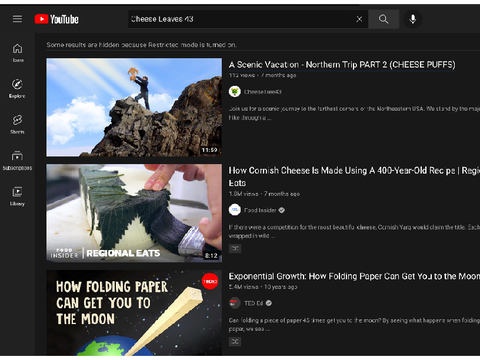Viewport: 480px width, 360px height.
Task: Open the How Cornish Cheese Is Made title
Action: [x=354, y=177]
